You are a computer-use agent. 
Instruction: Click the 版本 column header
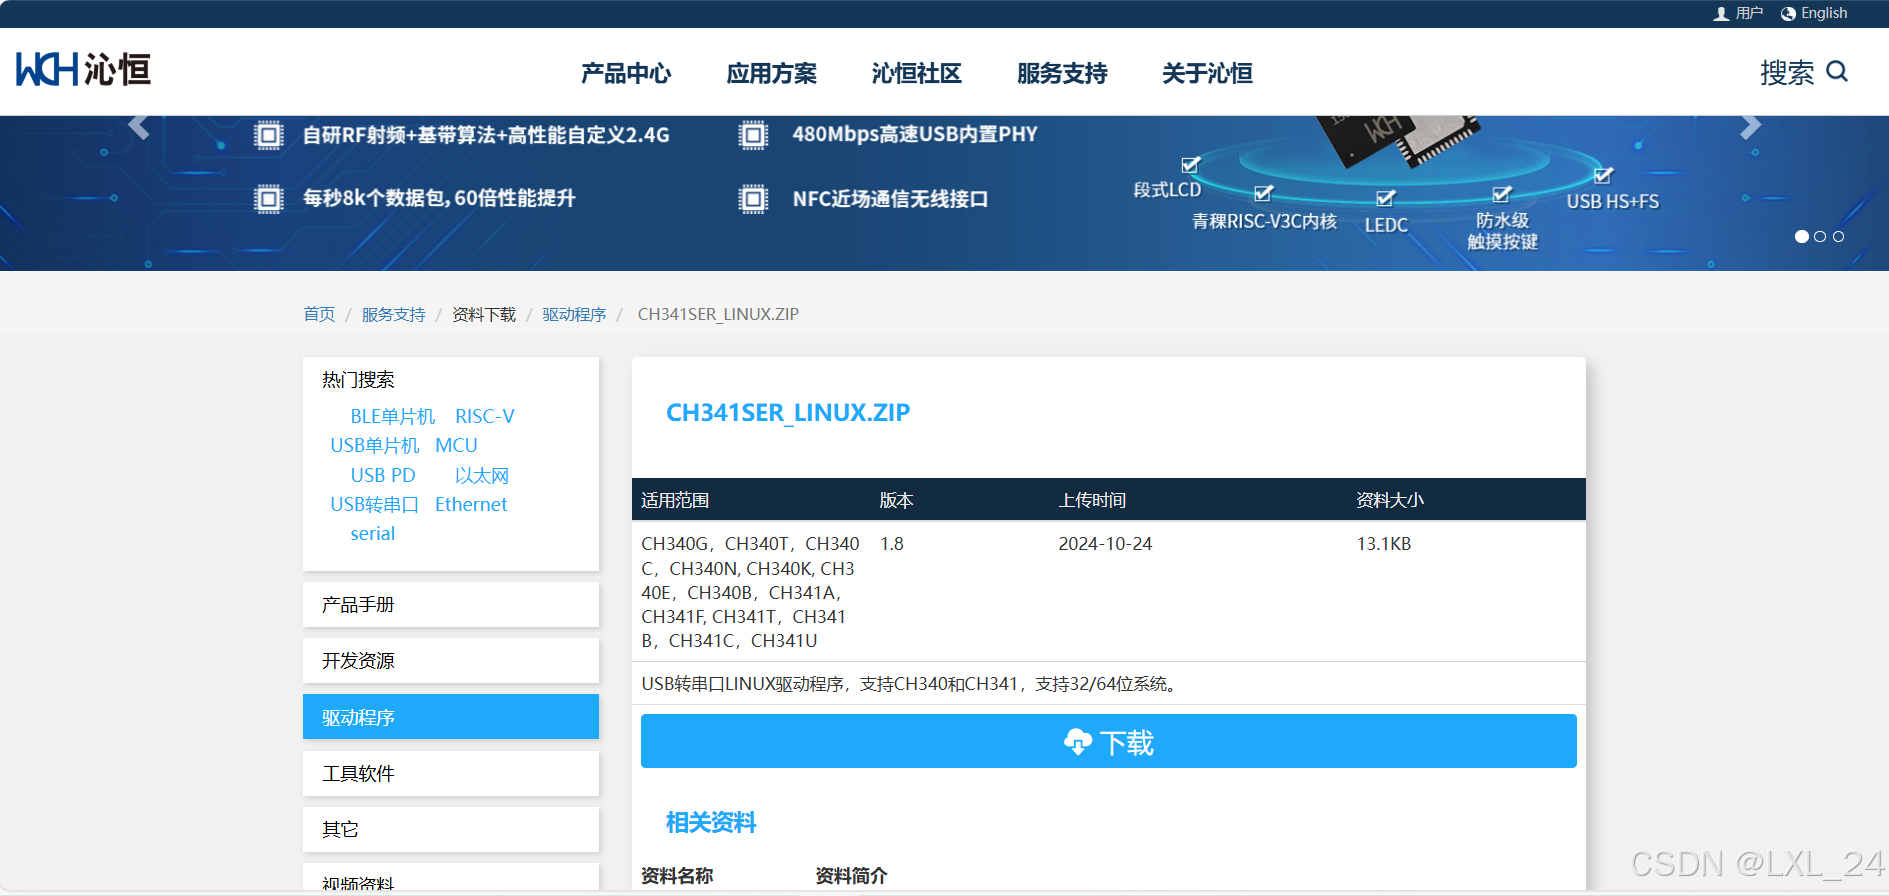[897, 500]
